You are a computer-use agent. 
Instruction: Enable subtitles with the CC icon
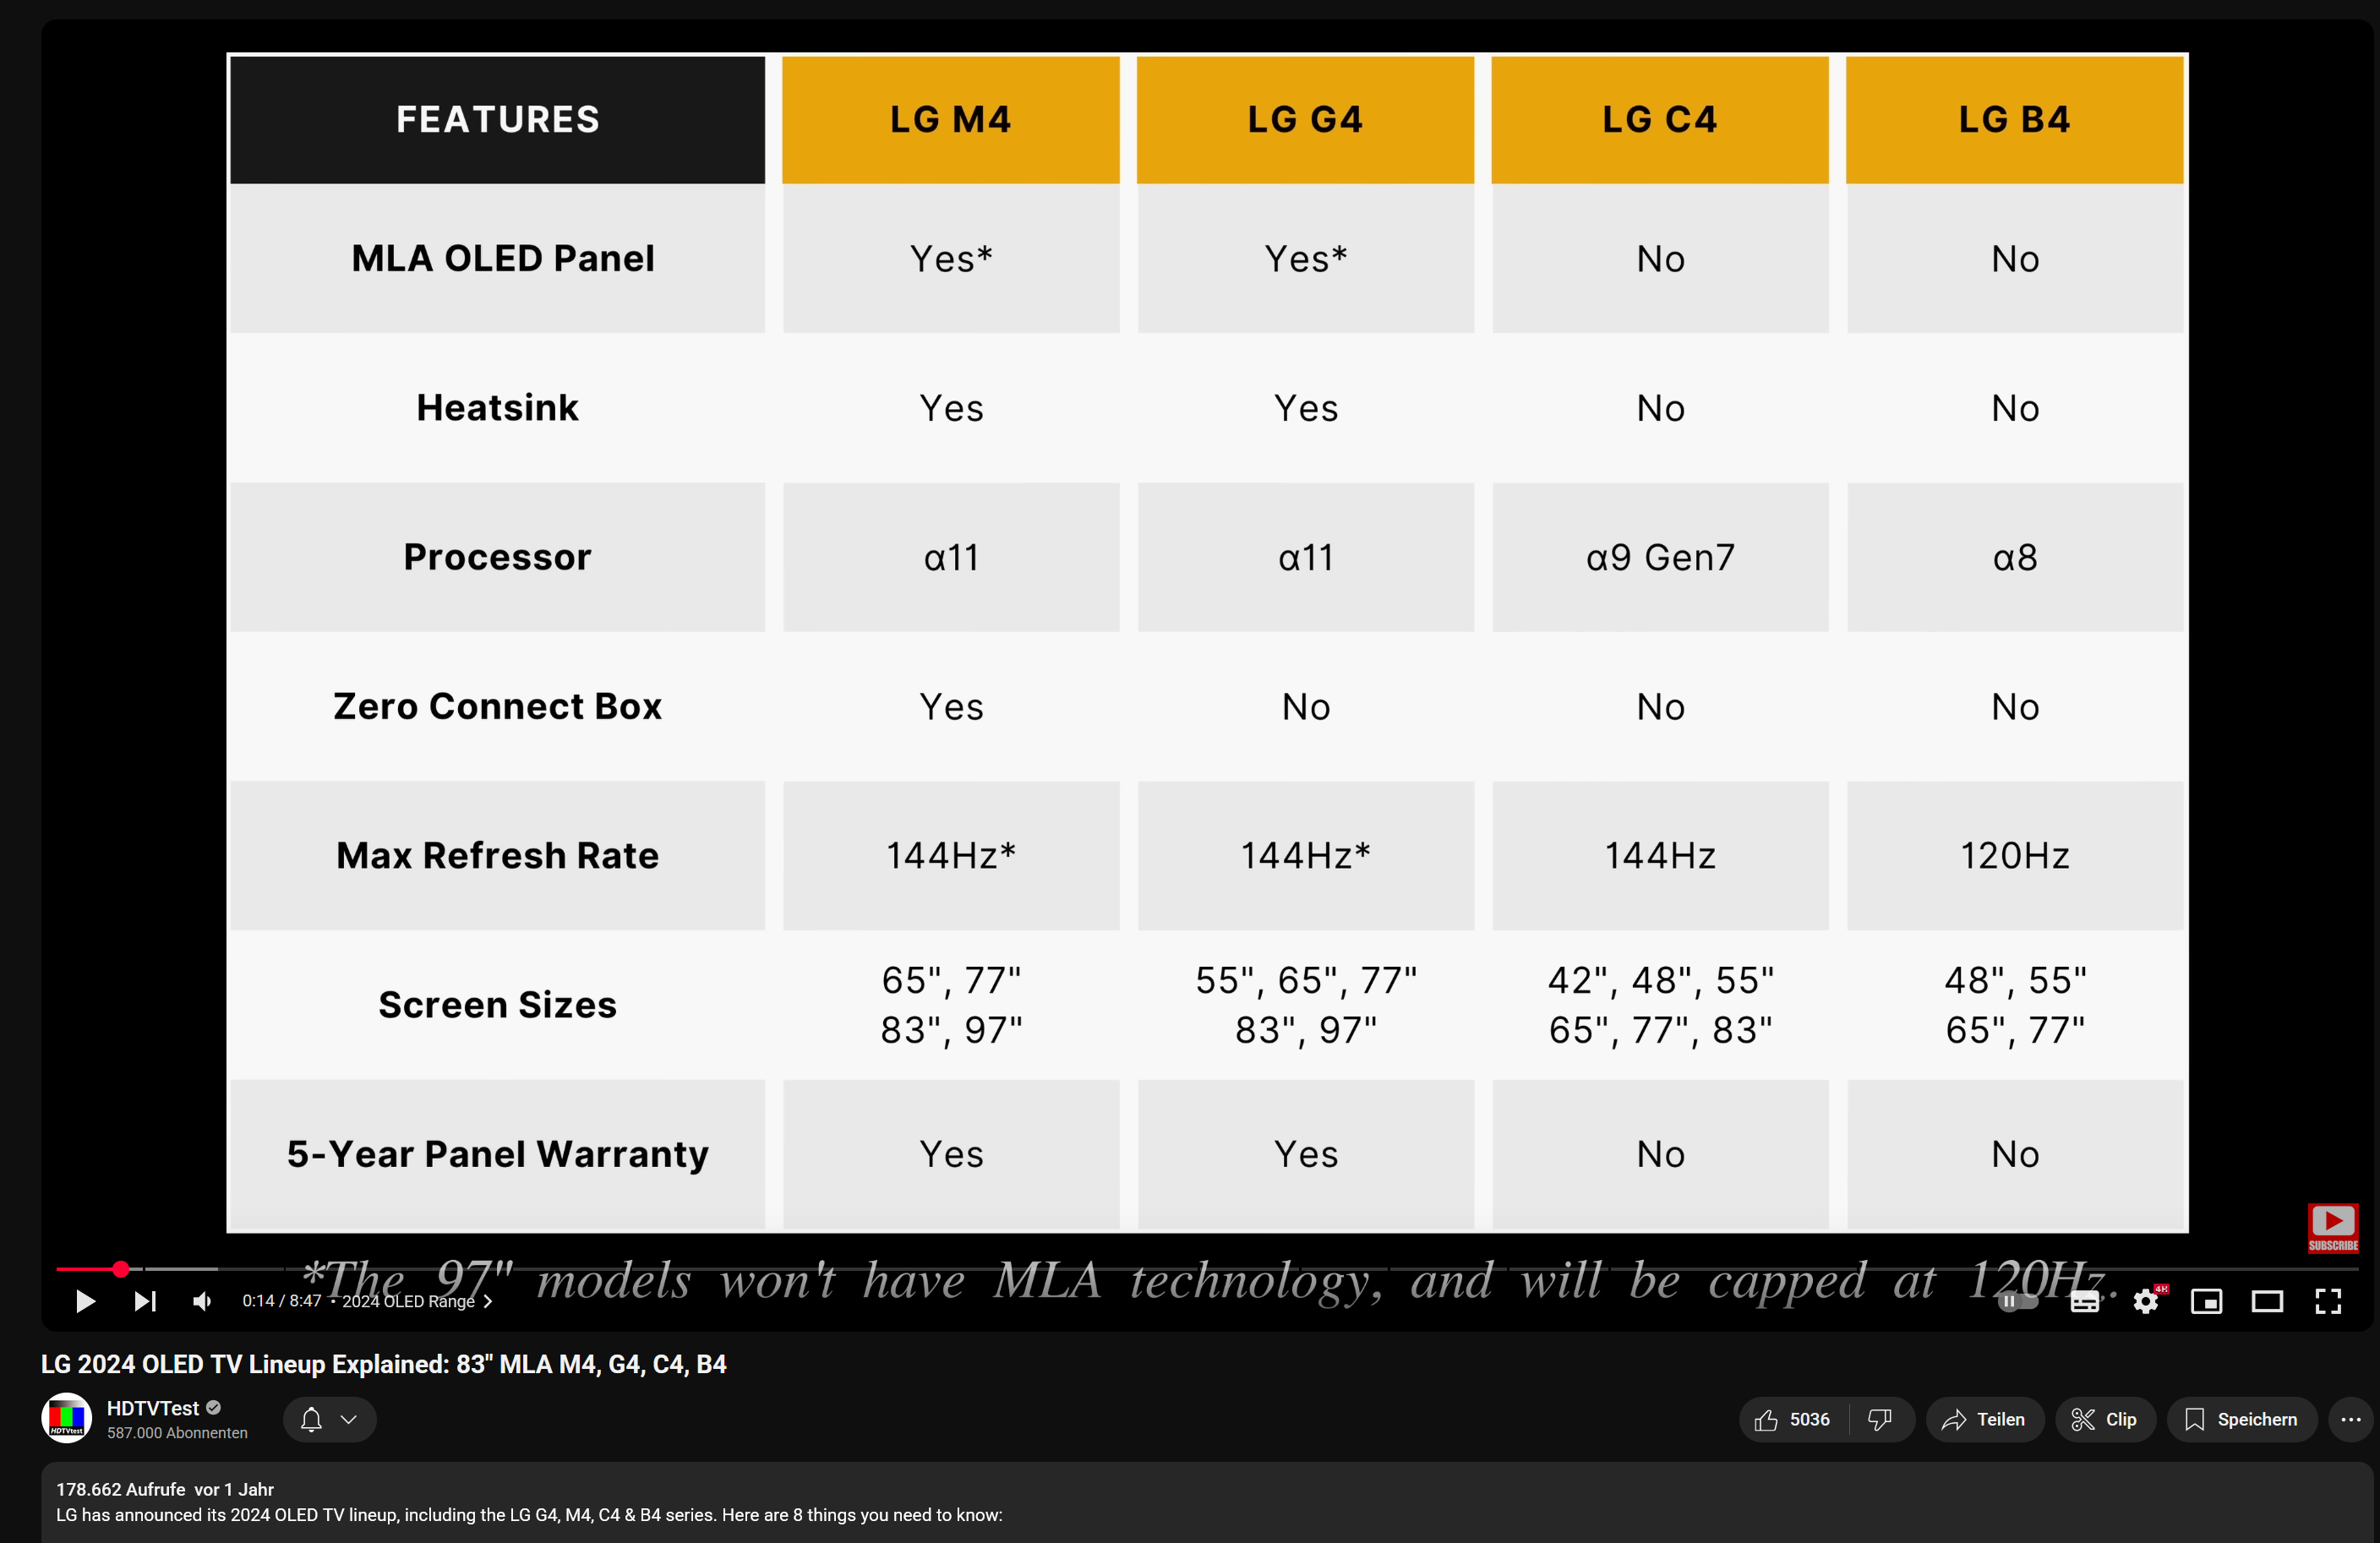click(x=2086, y=1301)
